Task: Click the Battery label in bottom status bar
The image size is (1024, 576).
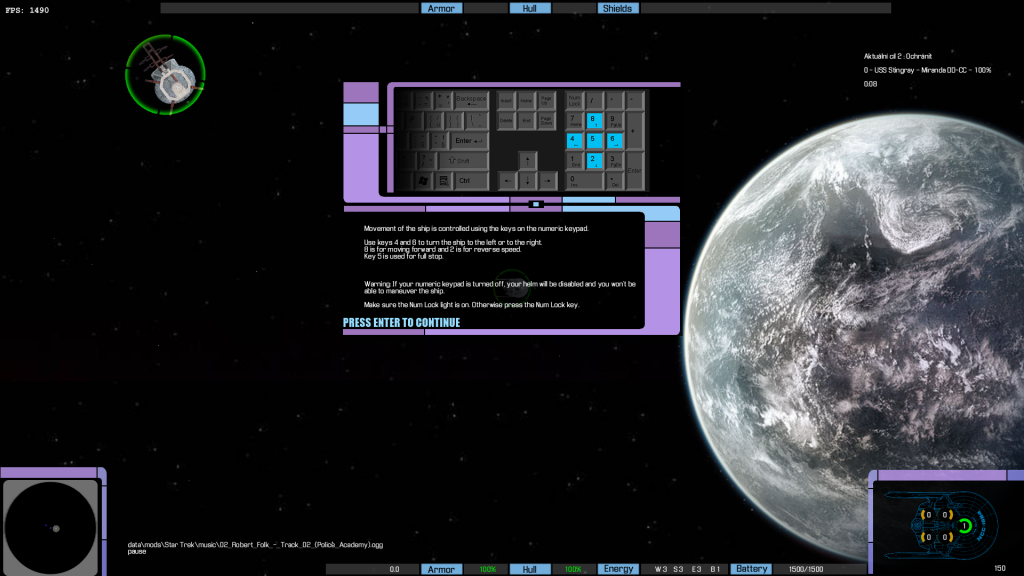Action: [751, 569]
